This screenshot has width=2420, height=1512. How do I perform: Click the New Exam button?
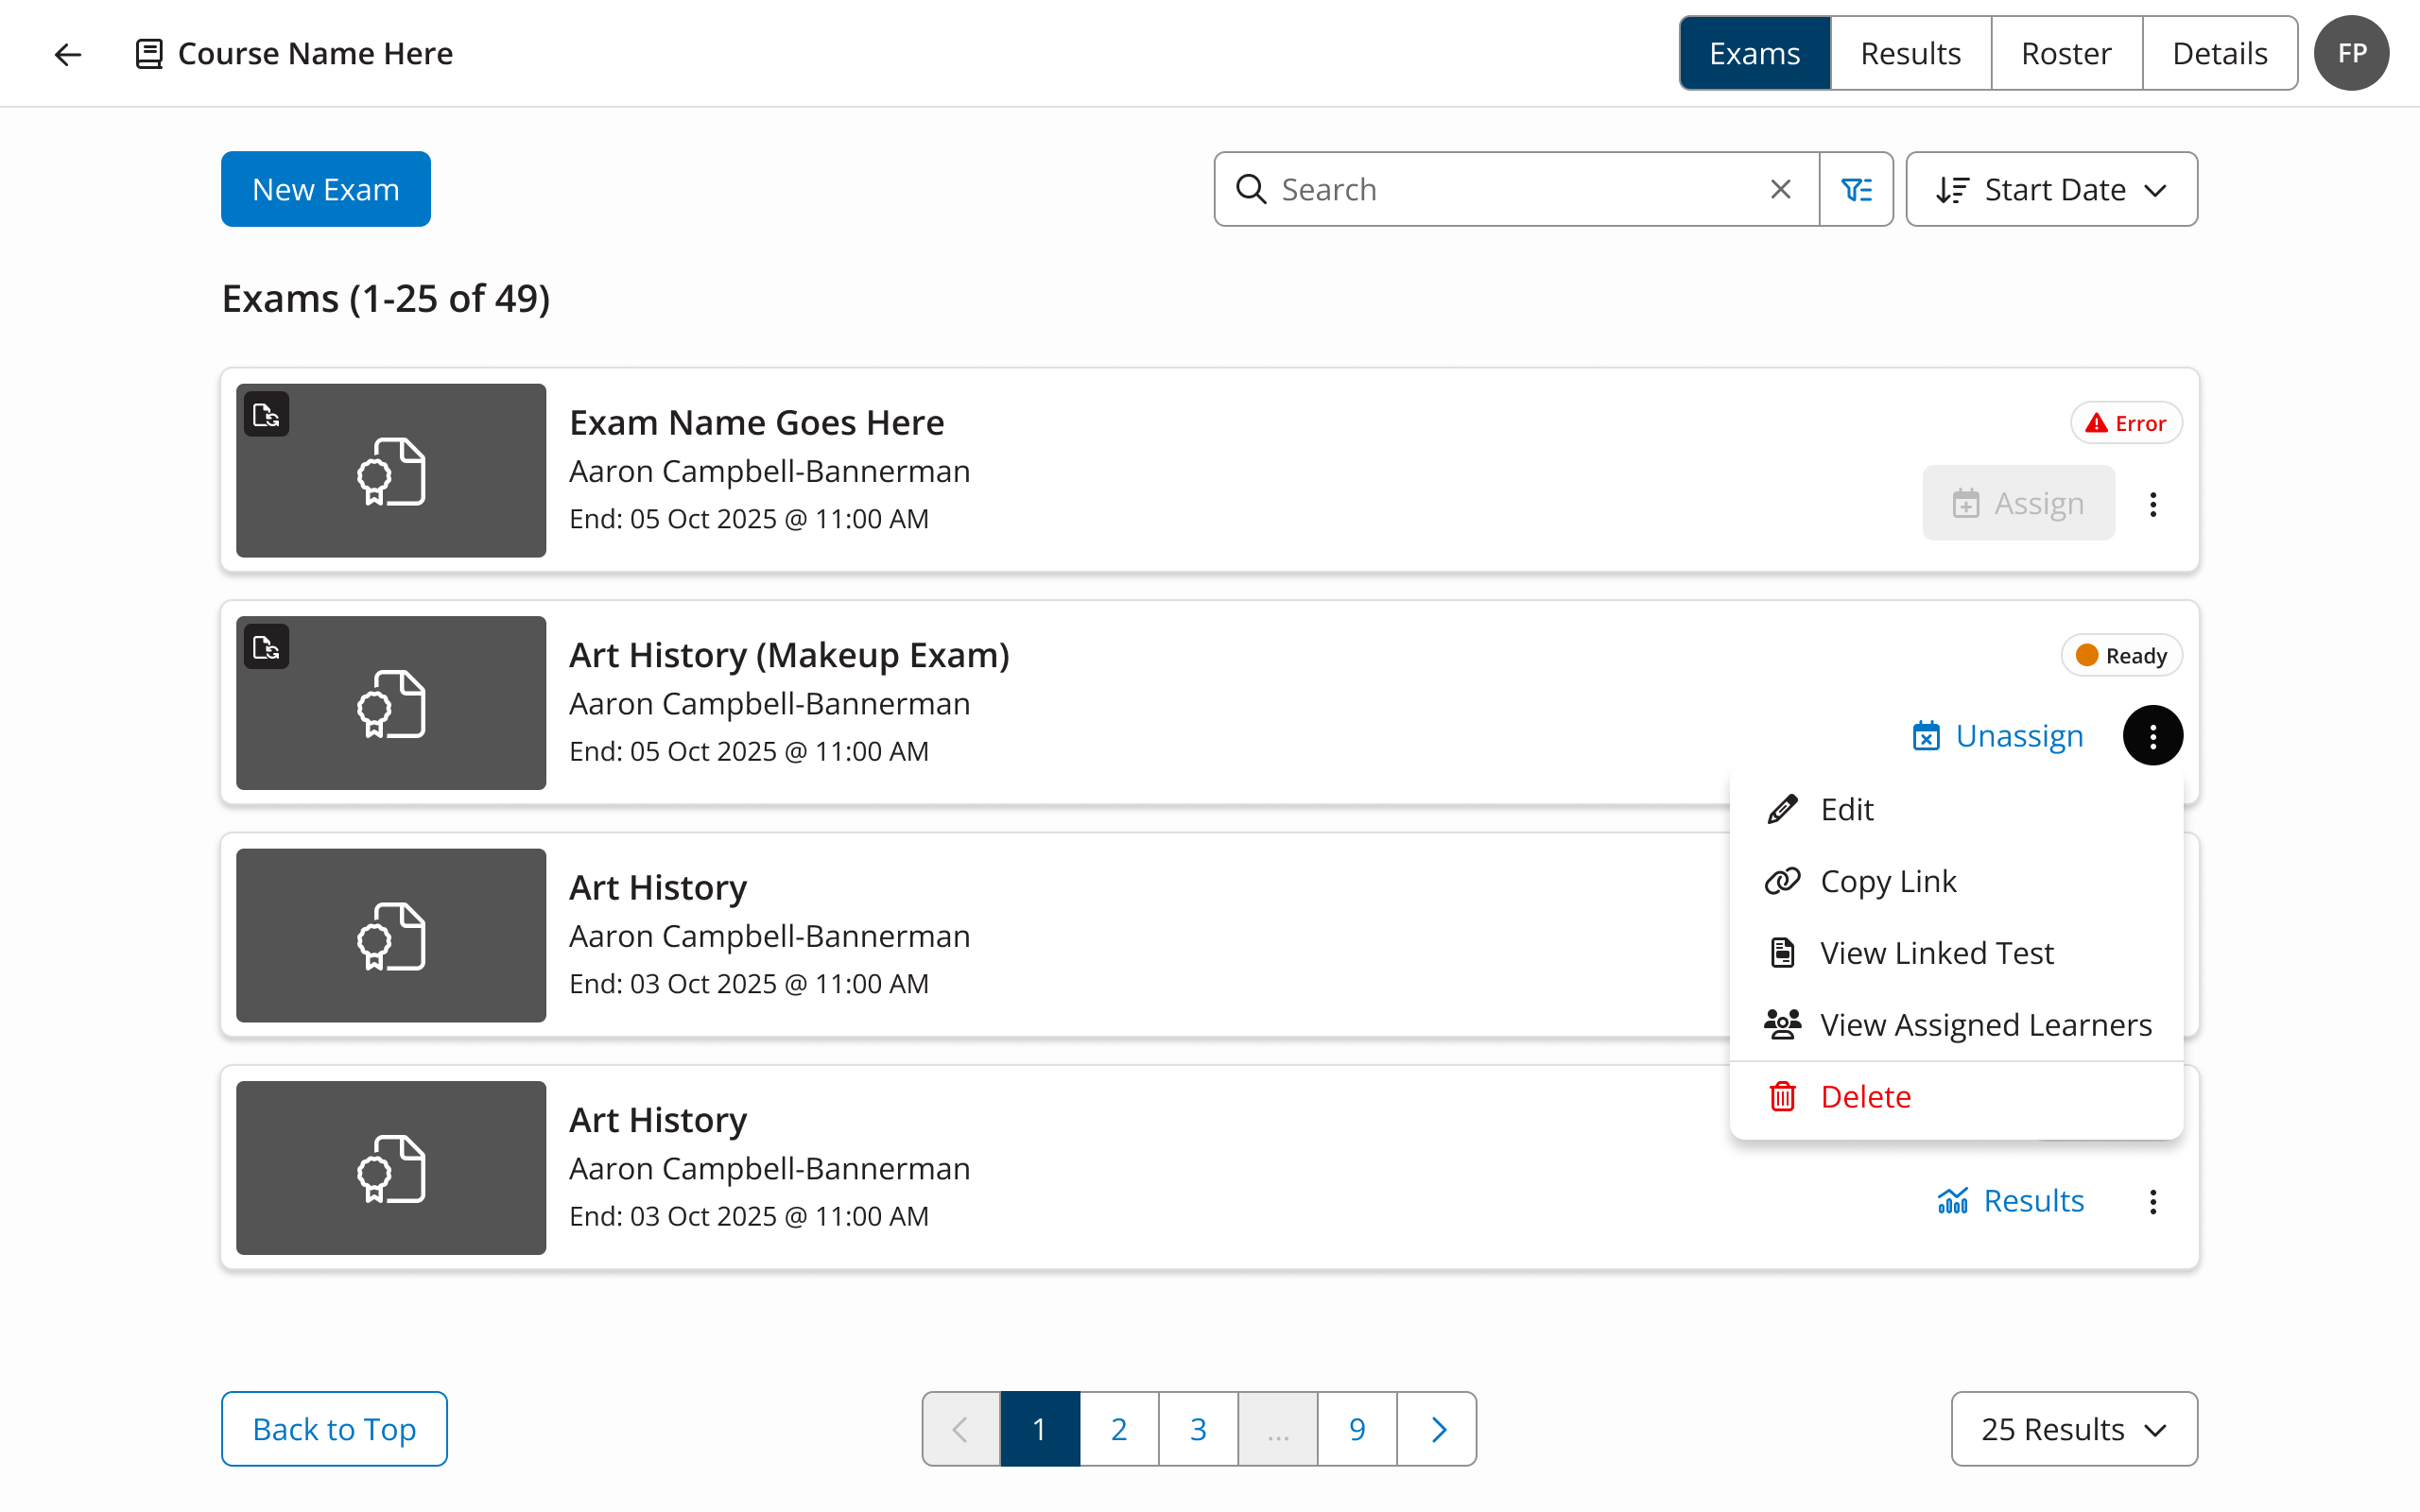[x=325, y=189]
